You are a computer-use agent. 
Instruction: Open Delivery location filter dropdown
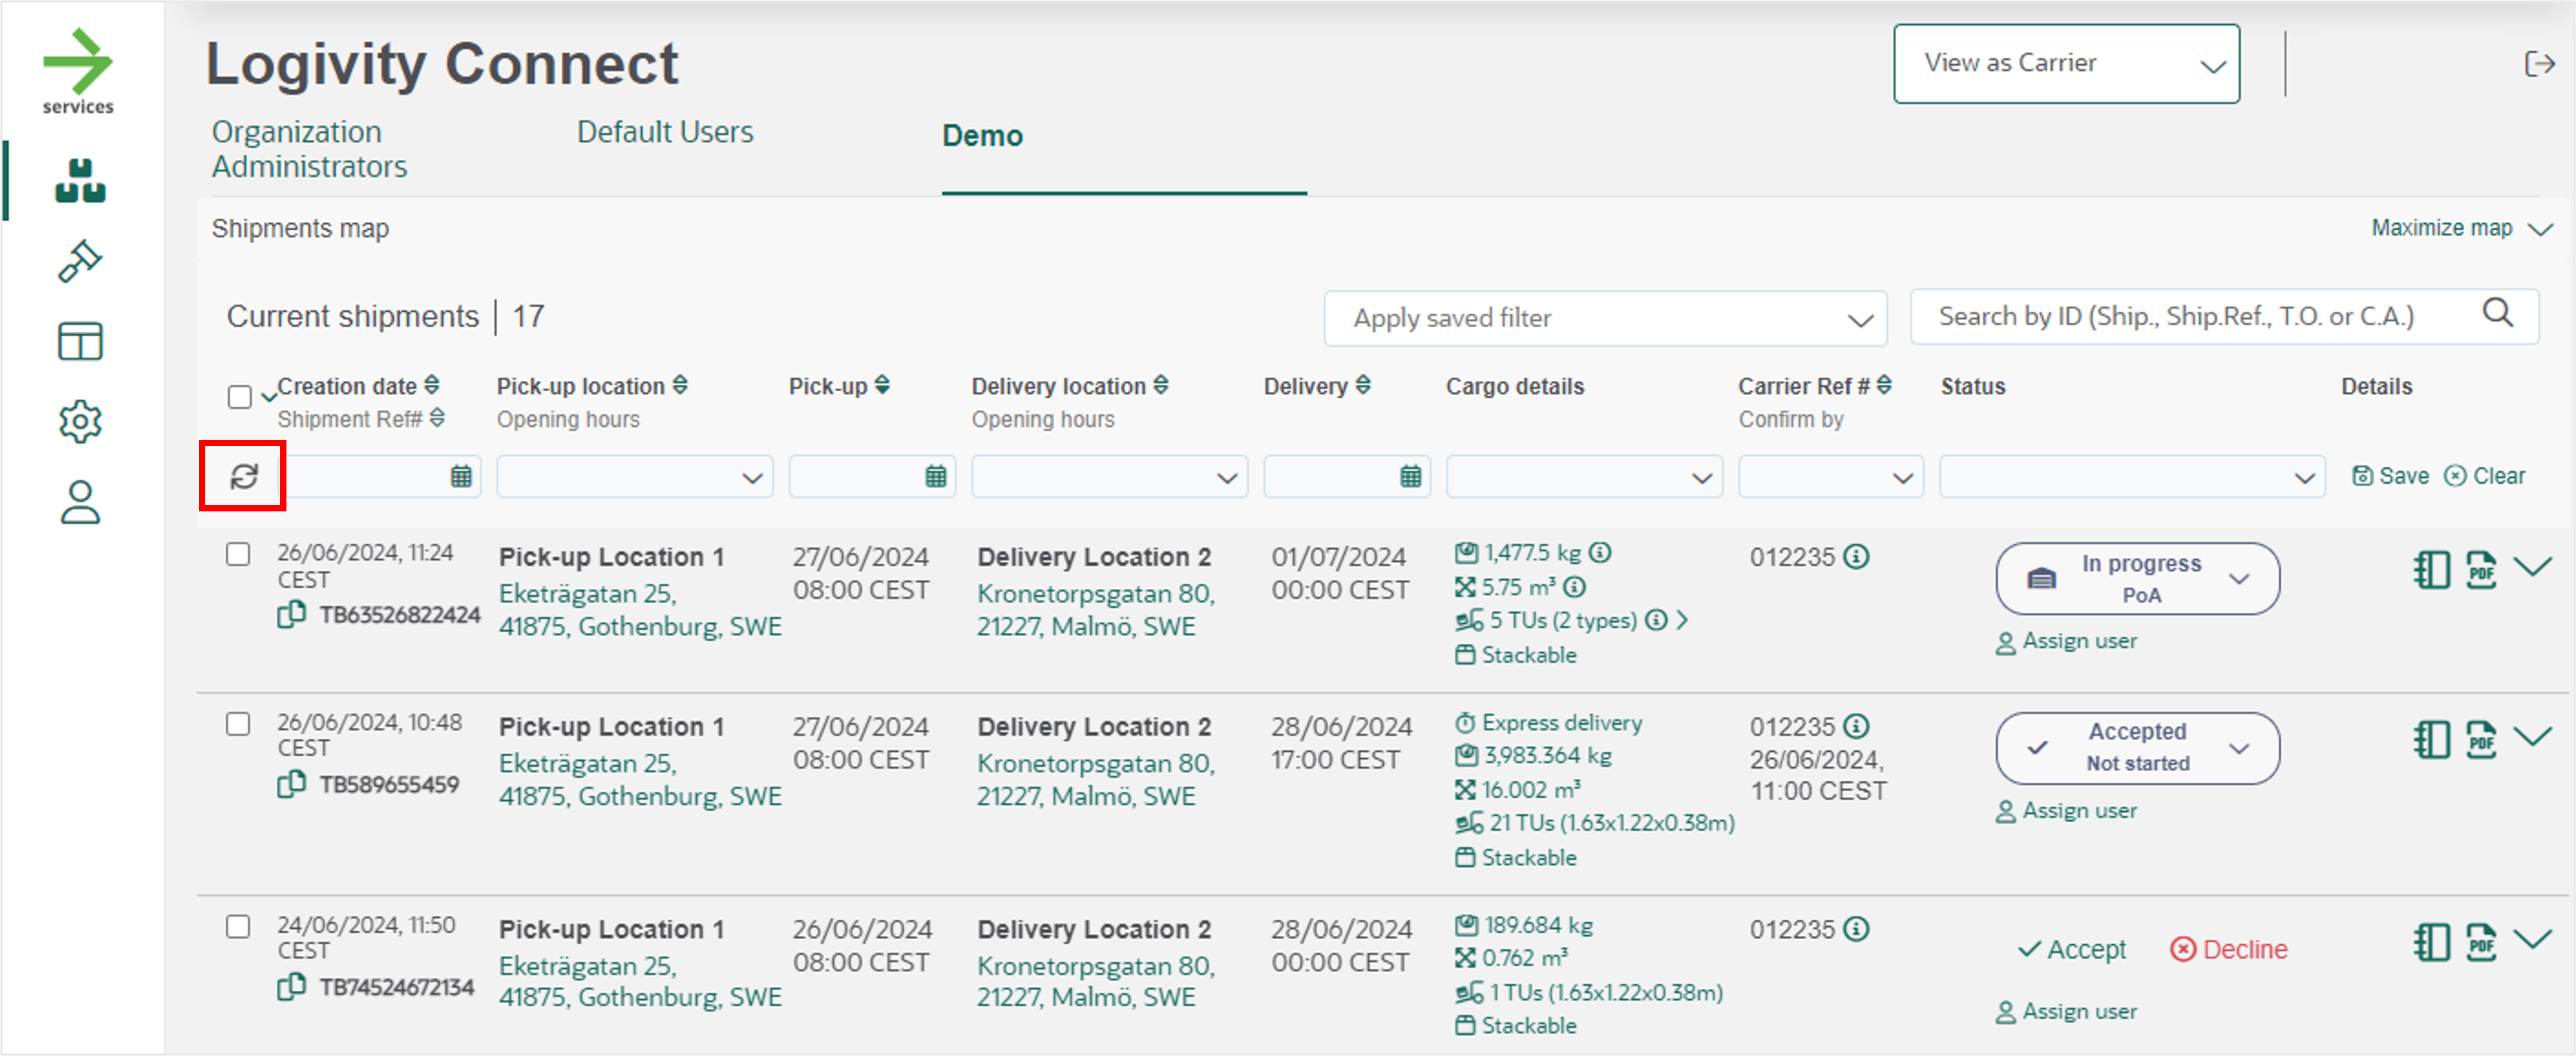pos(1109,476)
